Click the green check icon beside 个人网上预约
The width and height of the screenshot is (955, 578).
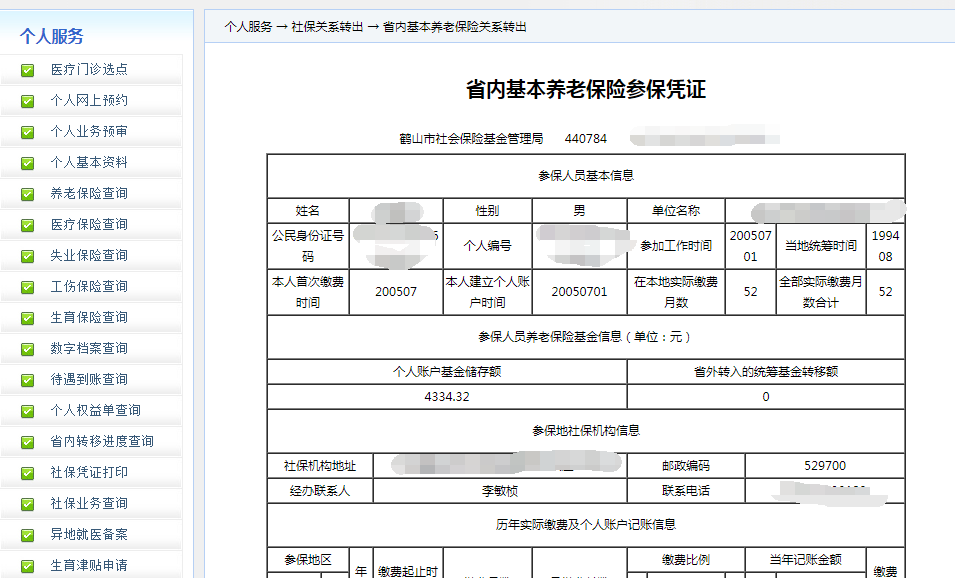point(25,100)
